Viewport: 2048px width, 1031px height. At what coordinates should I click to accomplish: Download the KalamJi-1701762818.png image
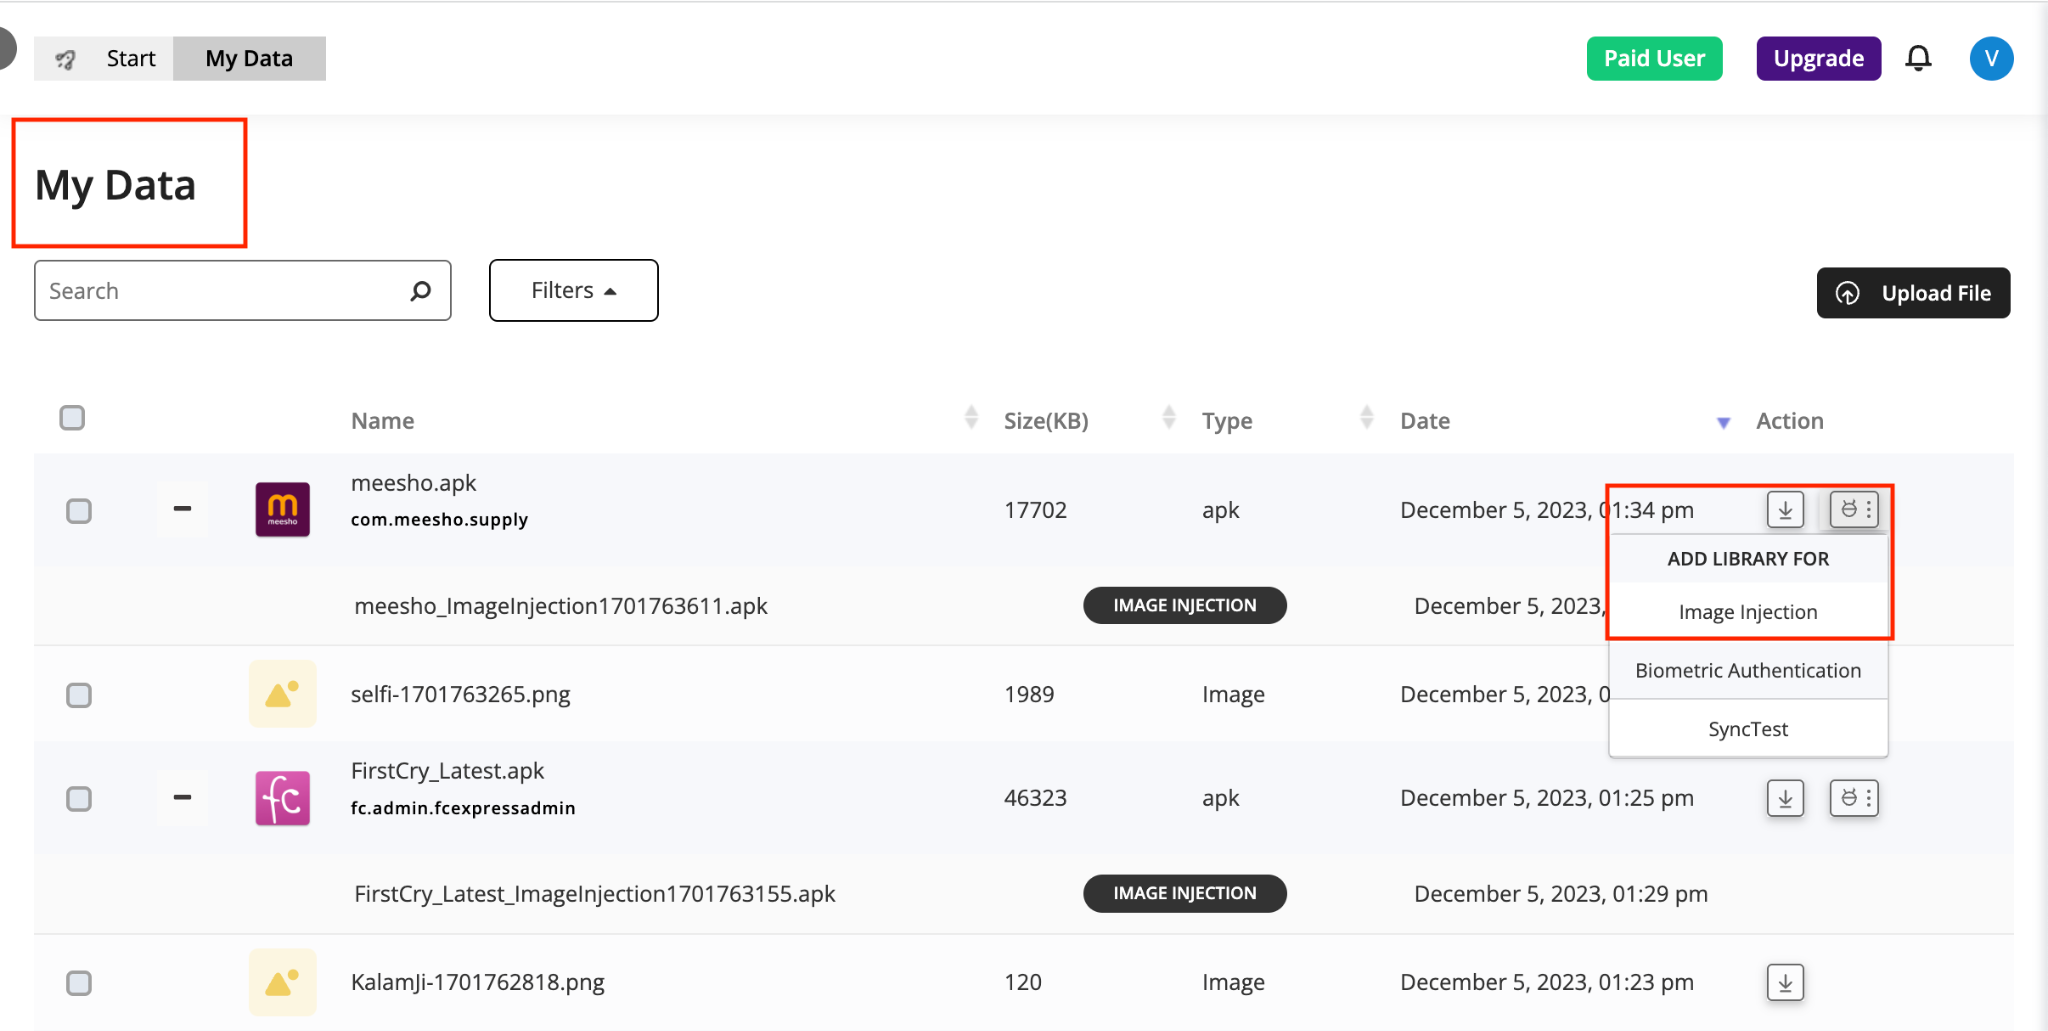[1785, 982]
